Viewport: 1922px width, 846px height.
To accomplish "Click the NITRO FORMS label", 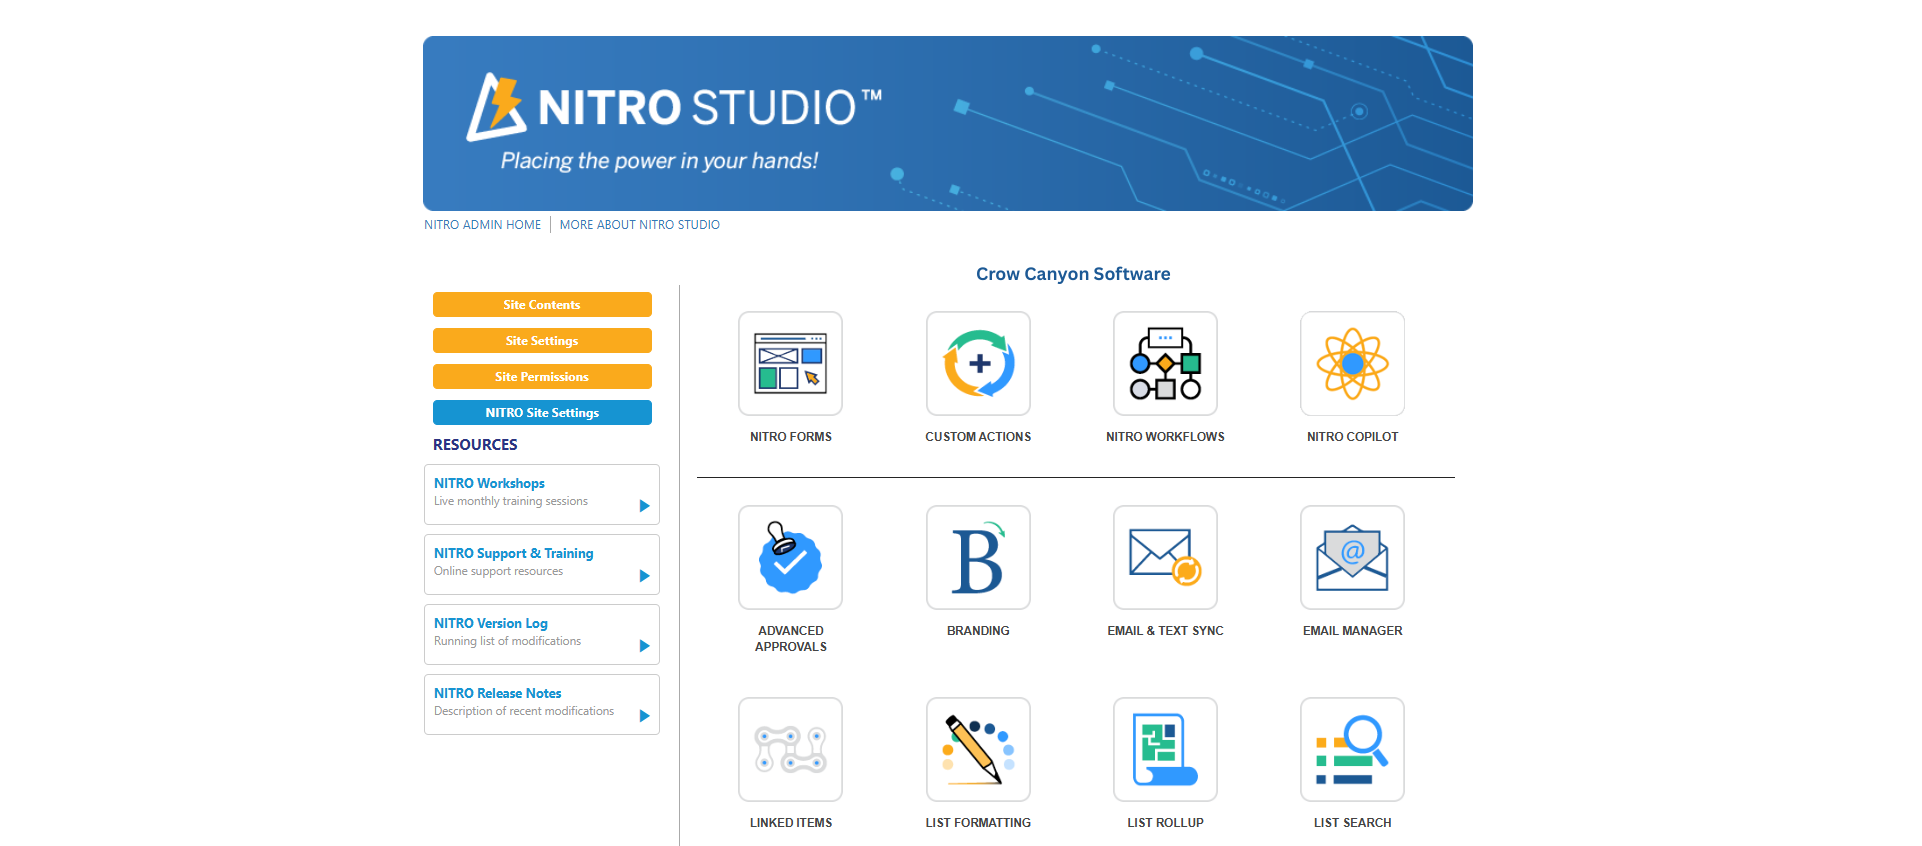I will tap(791, 437).
